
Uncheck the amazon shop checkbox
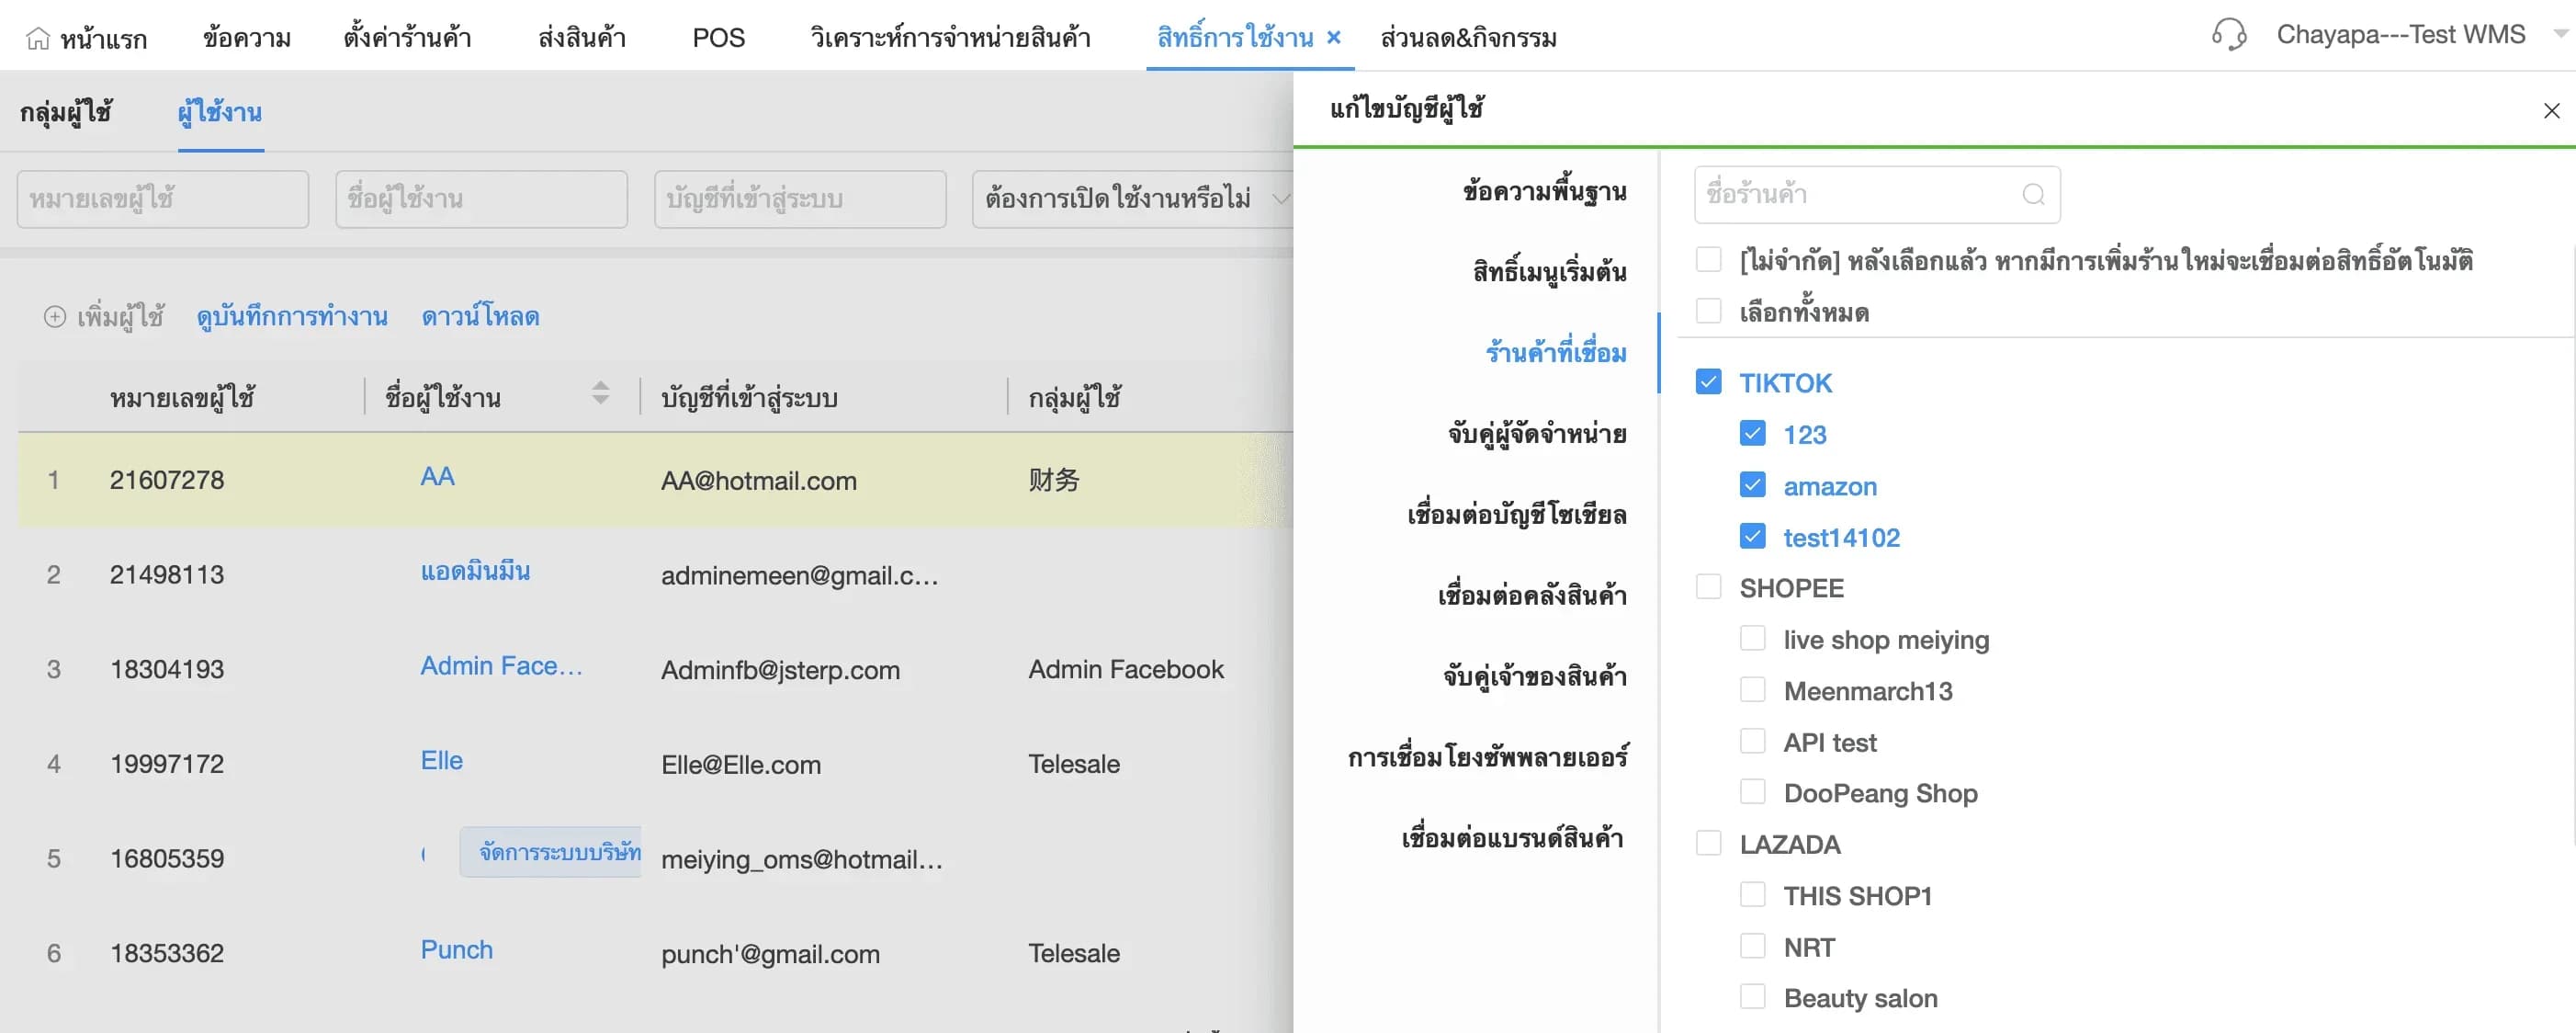click(x=1752, y=485)
